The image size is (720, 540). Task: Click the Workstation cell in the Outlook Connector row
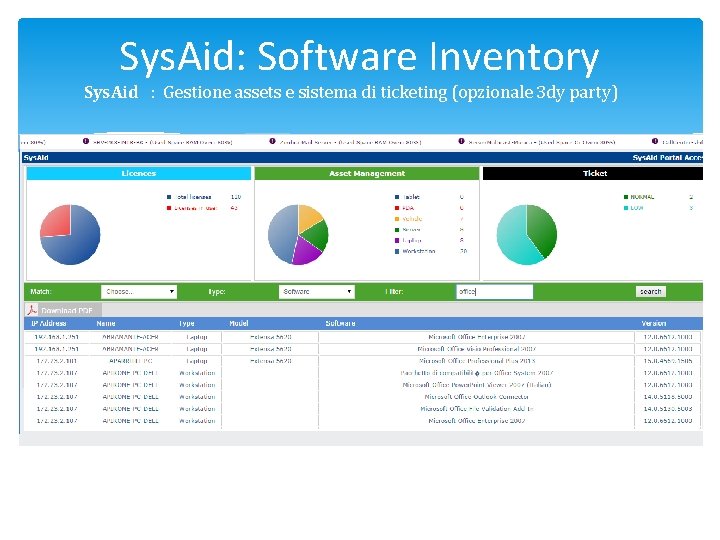pyautogui.click(x=197, y=397)
